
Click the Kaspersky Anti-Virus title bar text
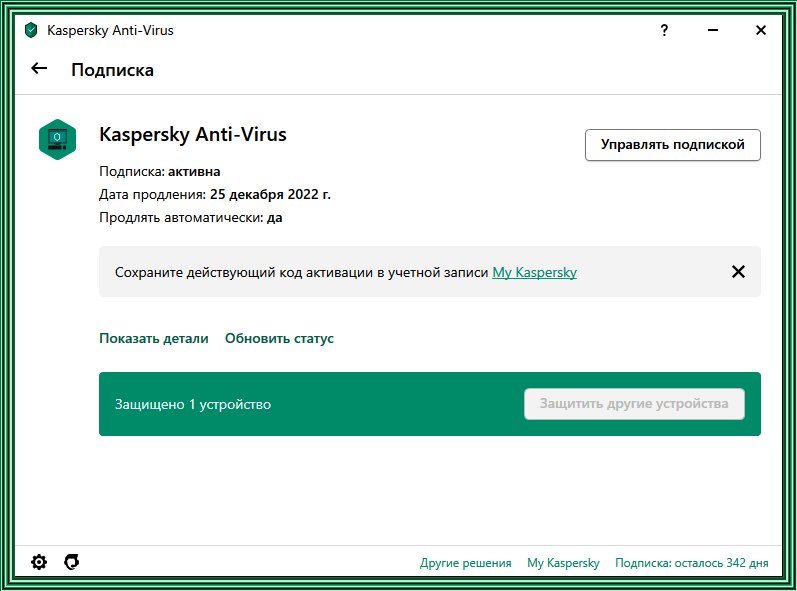click(x=110, y=30)
